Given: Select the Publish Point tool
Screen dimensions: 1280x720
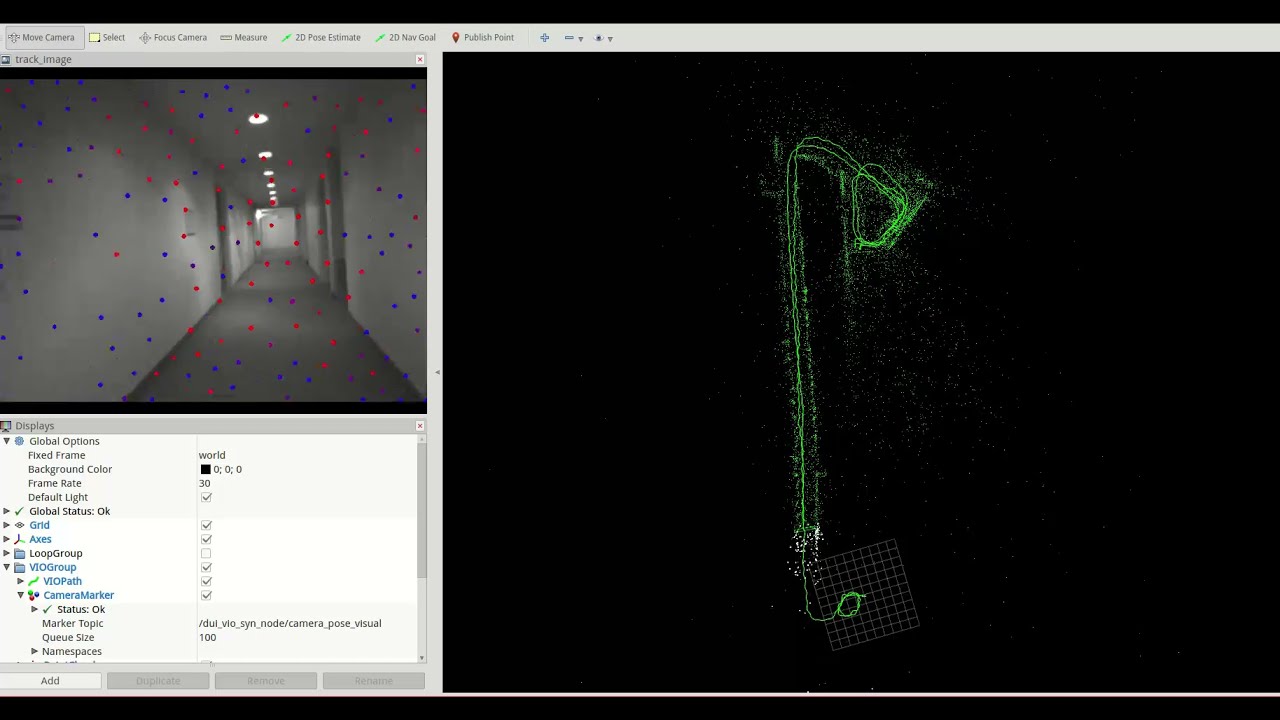Looking at the screenshot, I should (482, 38).
